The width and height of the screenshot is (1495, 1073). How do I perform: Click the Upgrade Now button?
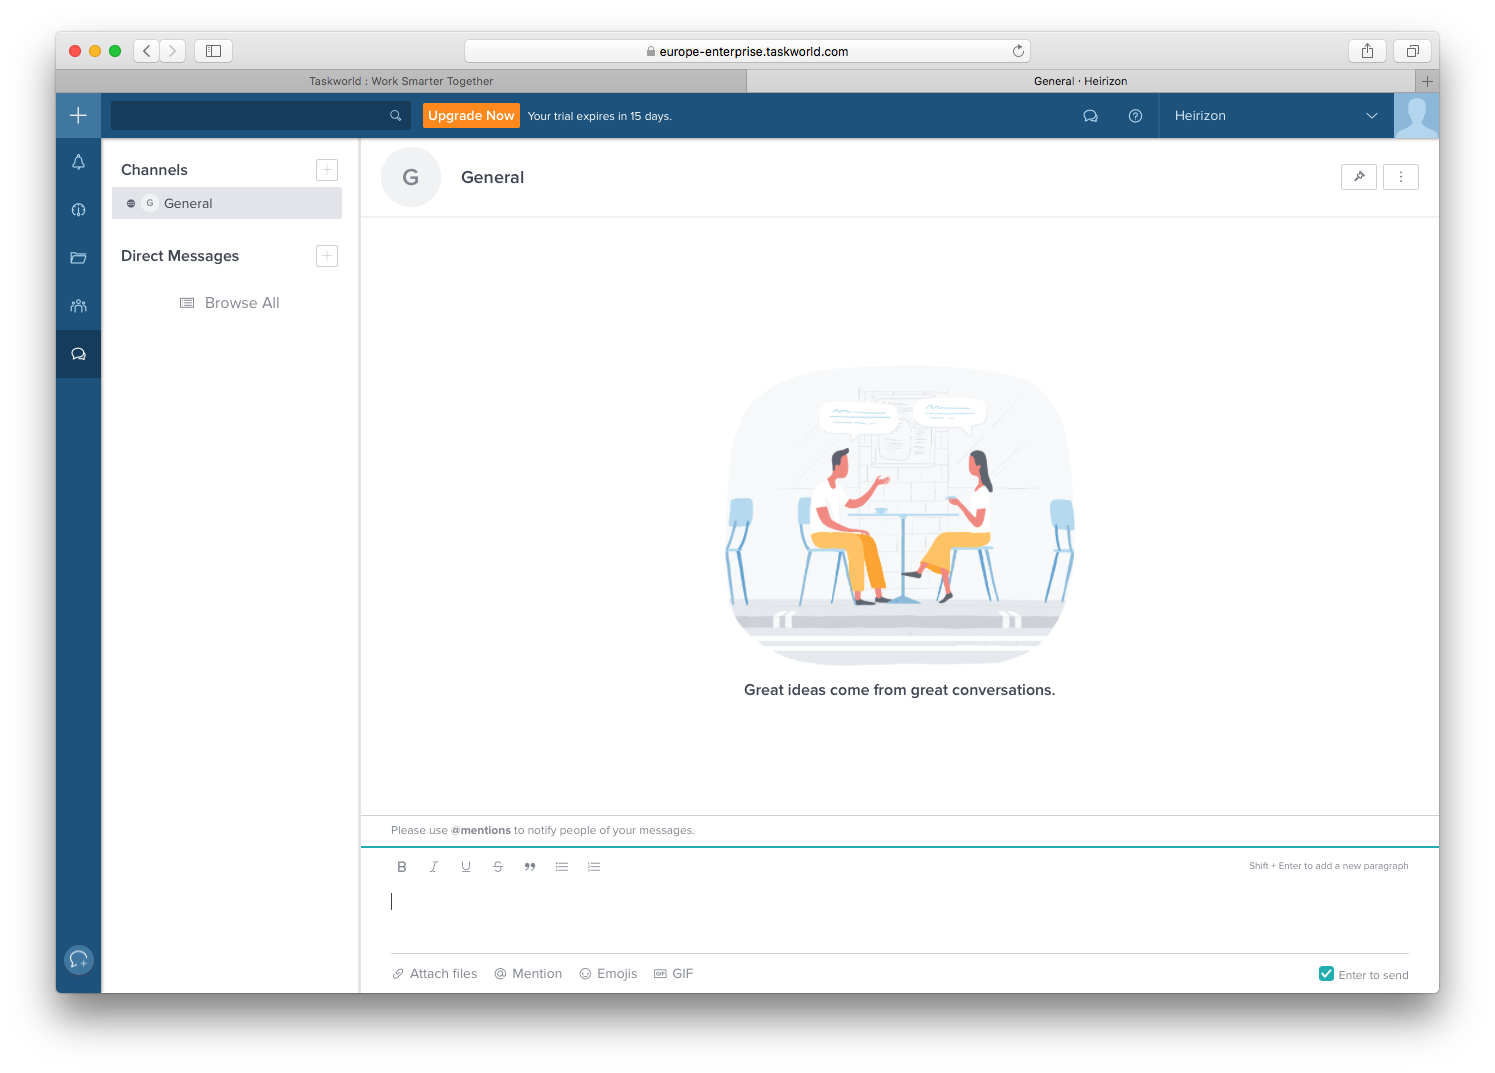point(471,116)
